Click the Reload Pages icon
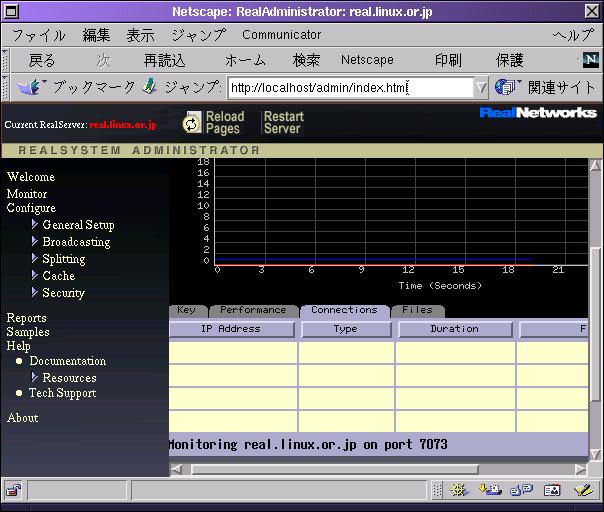This screenshot has width=604, height=512. (192, 123)
